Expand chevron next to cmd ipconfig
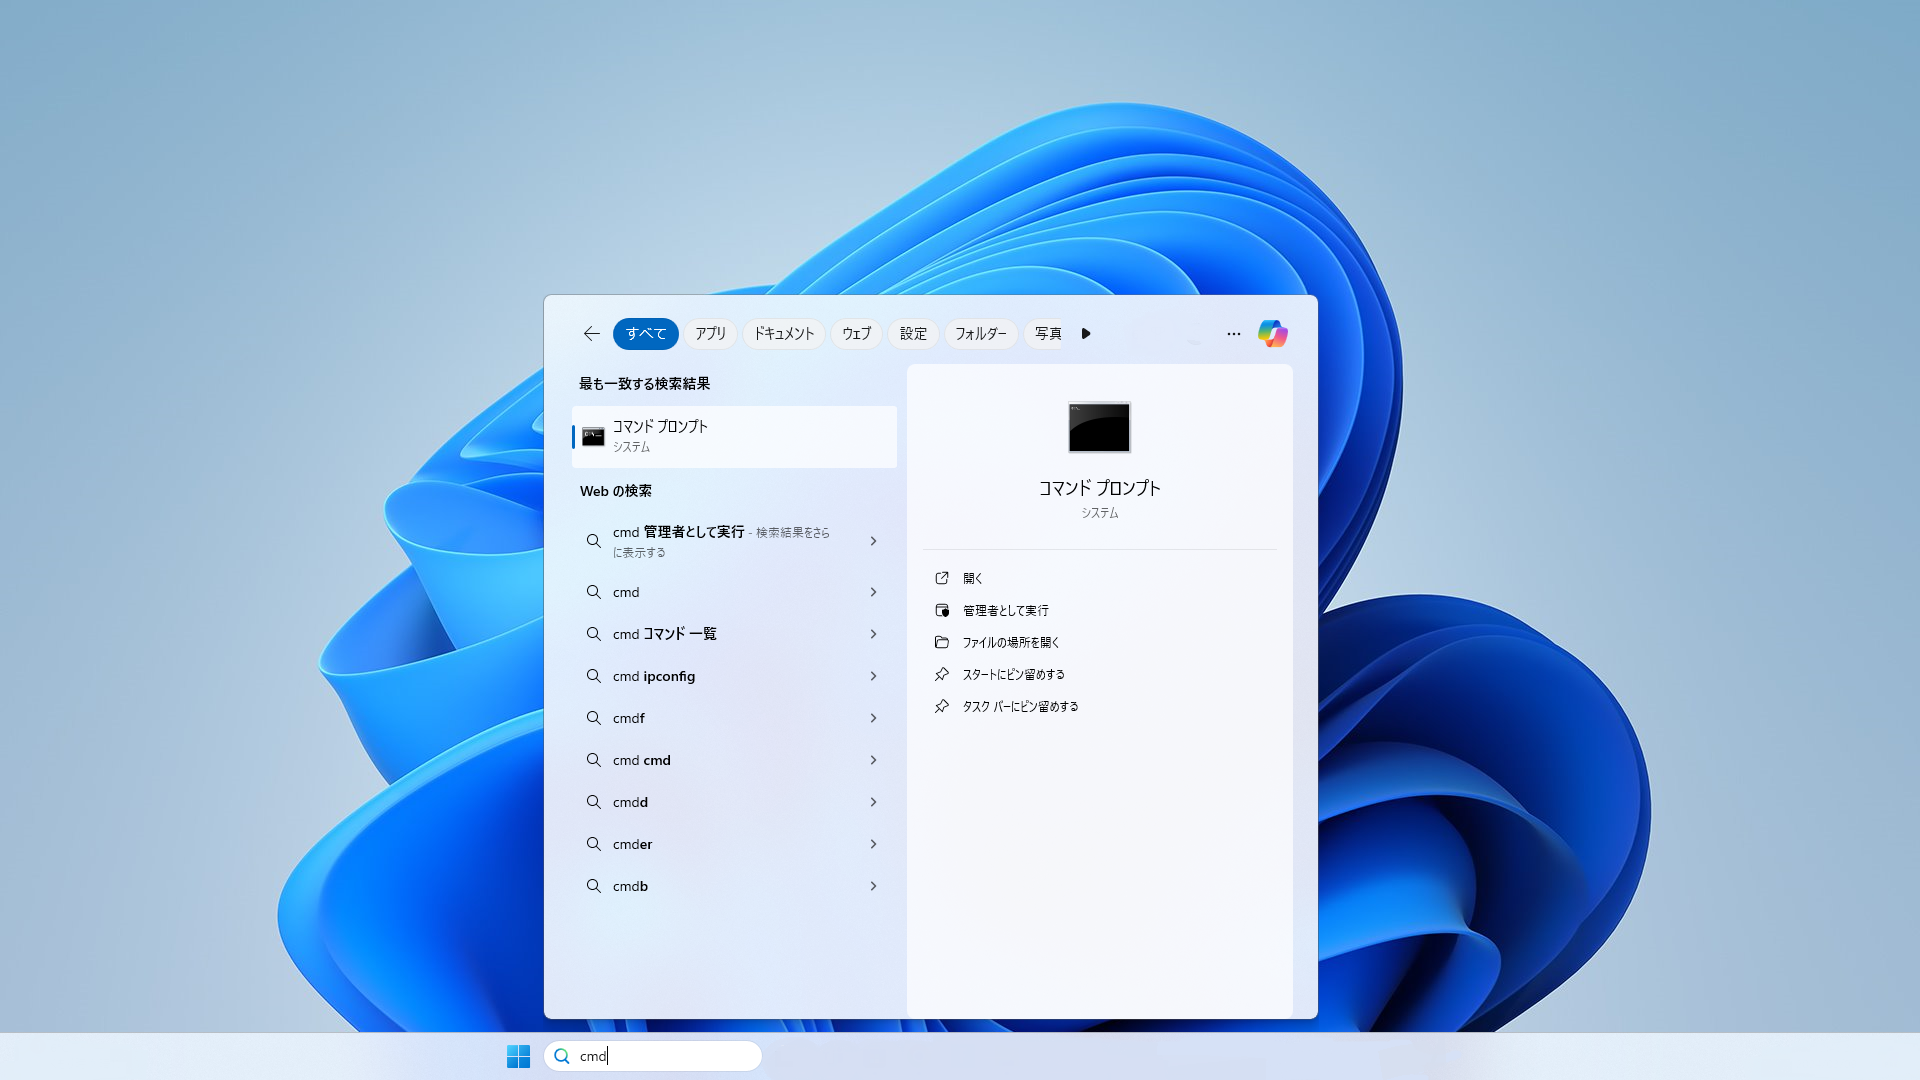The image size is (1920, 1080). (873, 677)
